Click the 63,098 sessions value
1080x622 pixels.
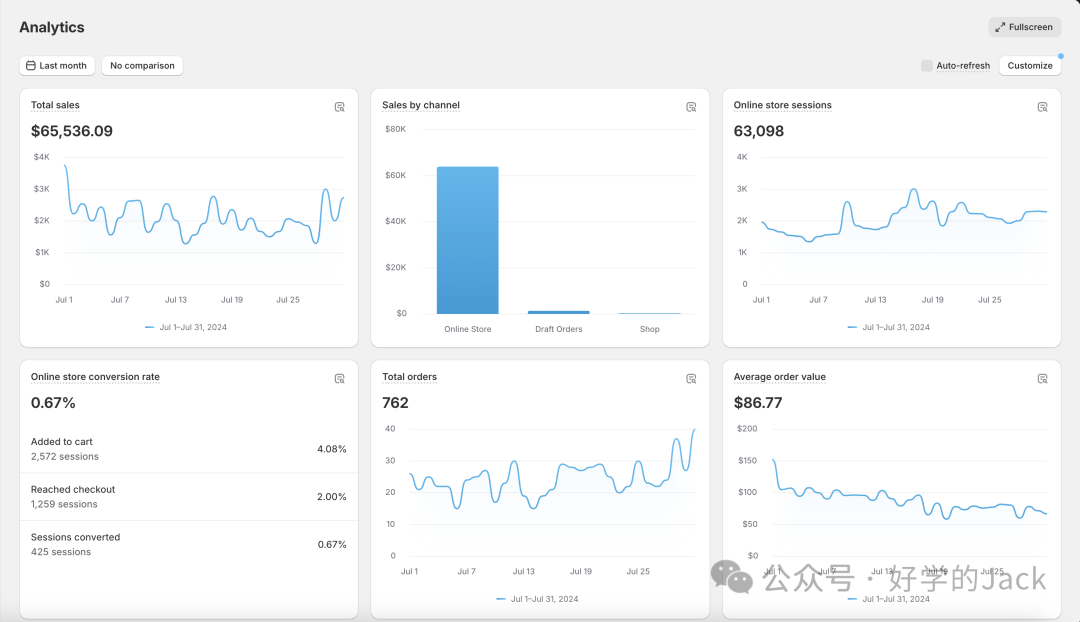coord(758,131)
